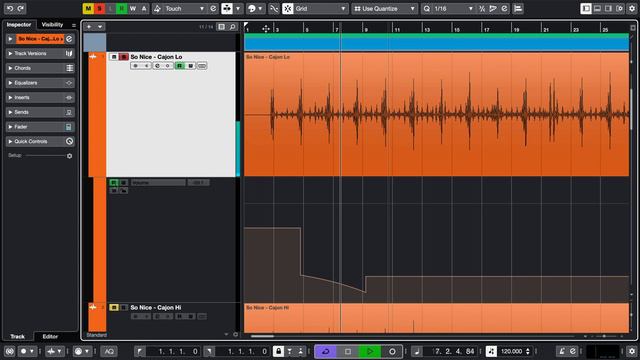
Task: Click the auto-scroll icon next to Touch
Action: click(x=213, y=9)
